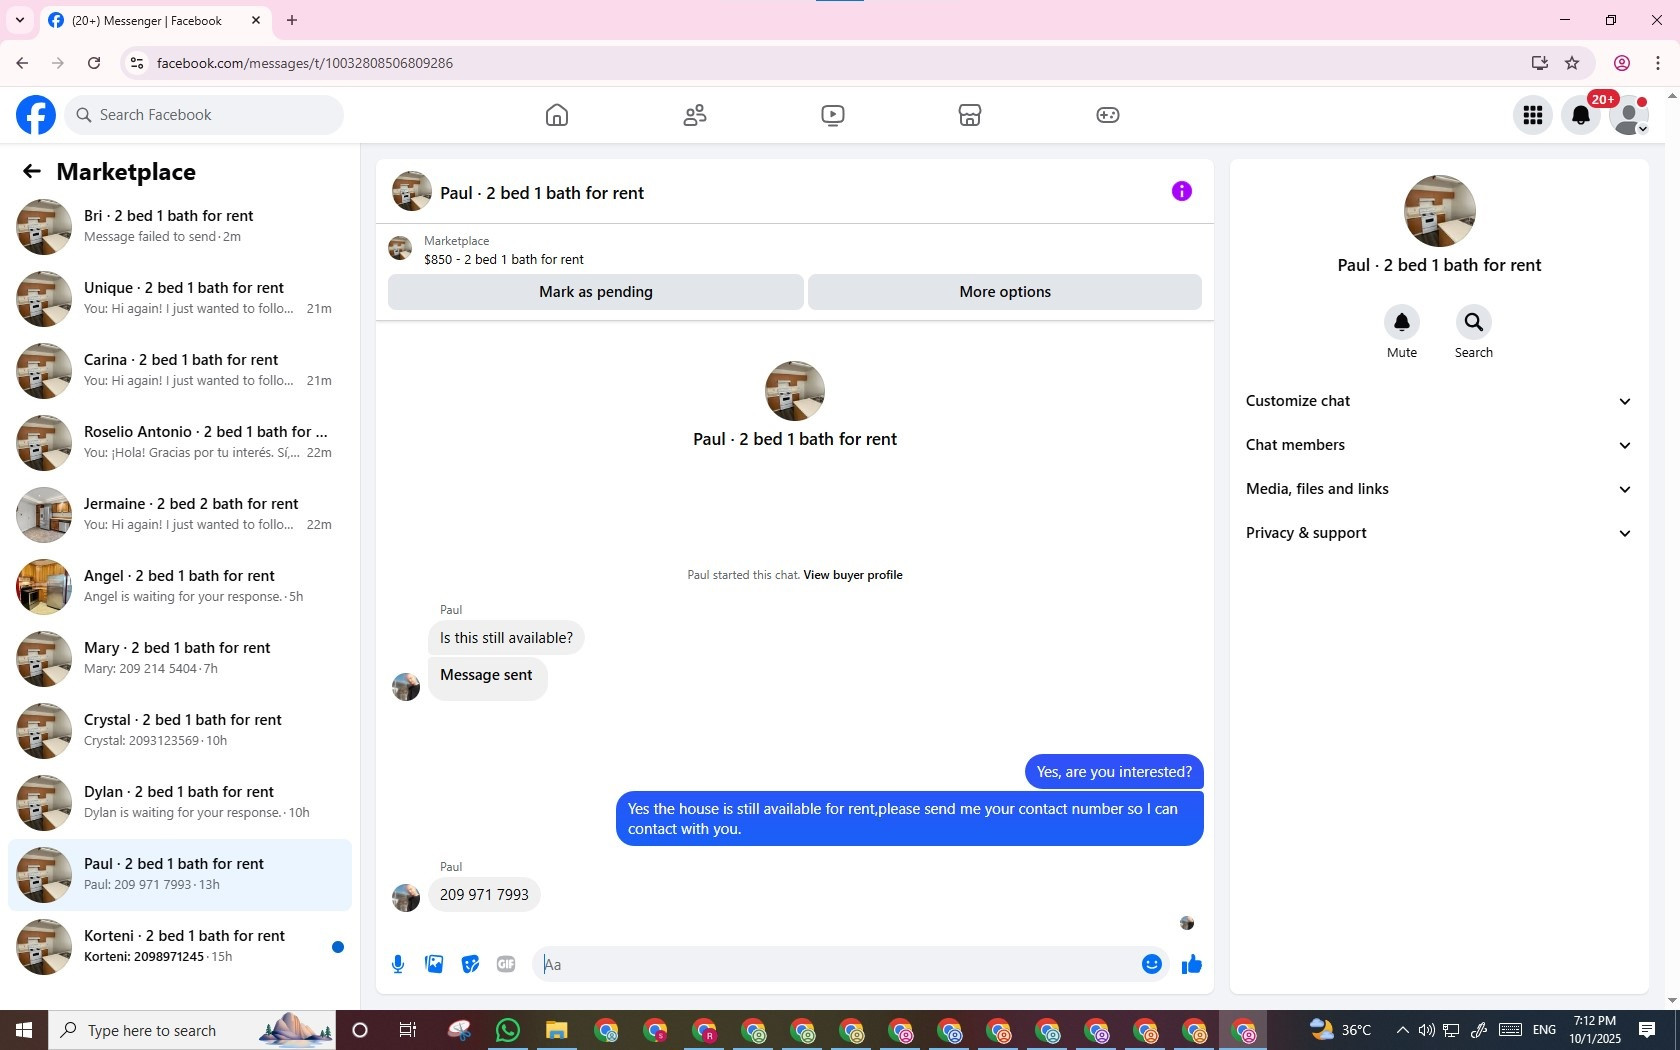Open Task View on the taskbar

(x=408, y=1030)
